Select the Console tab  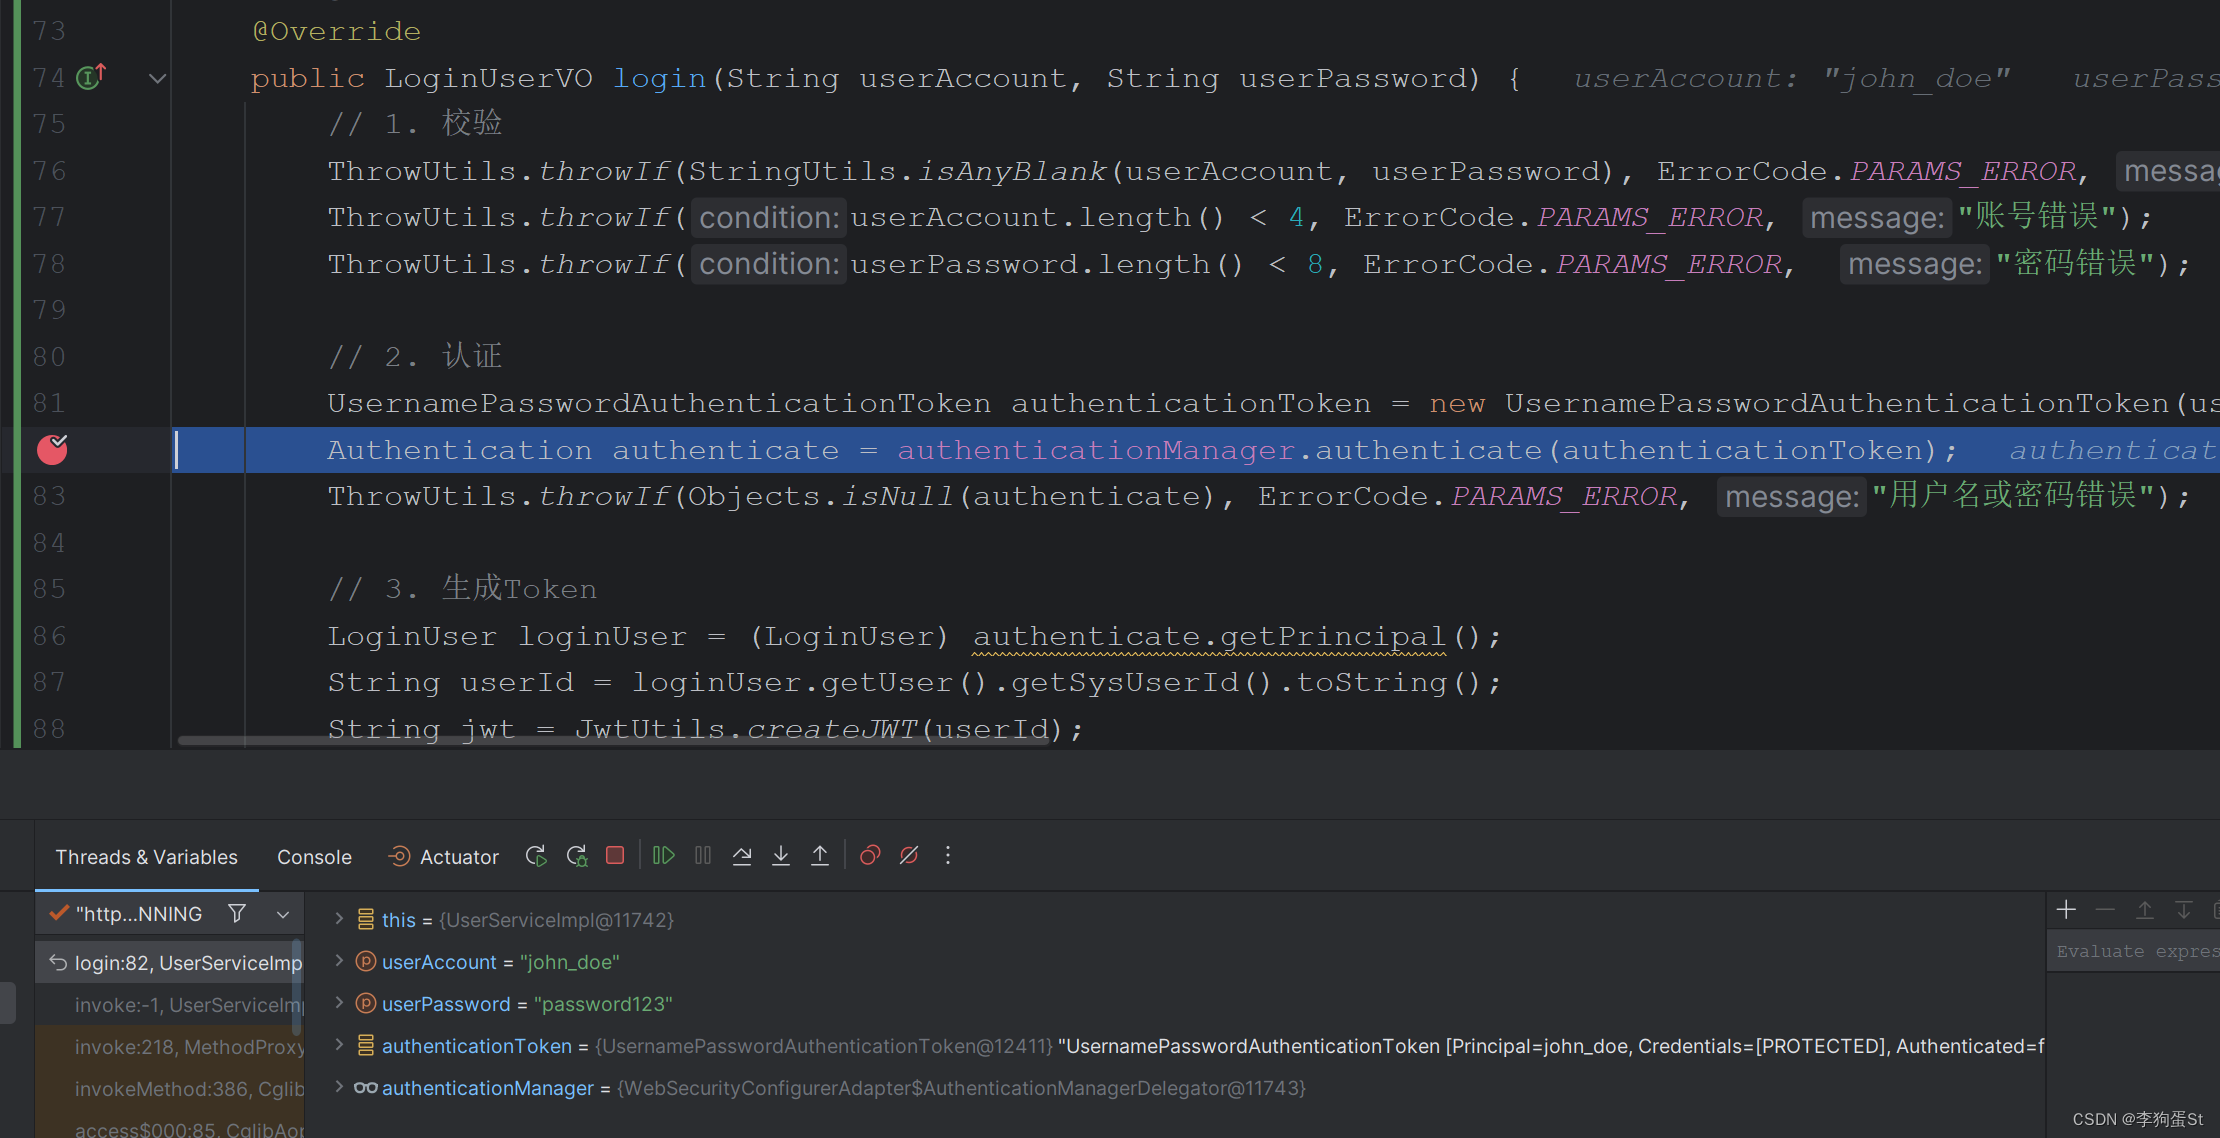[x=313, y=855]
